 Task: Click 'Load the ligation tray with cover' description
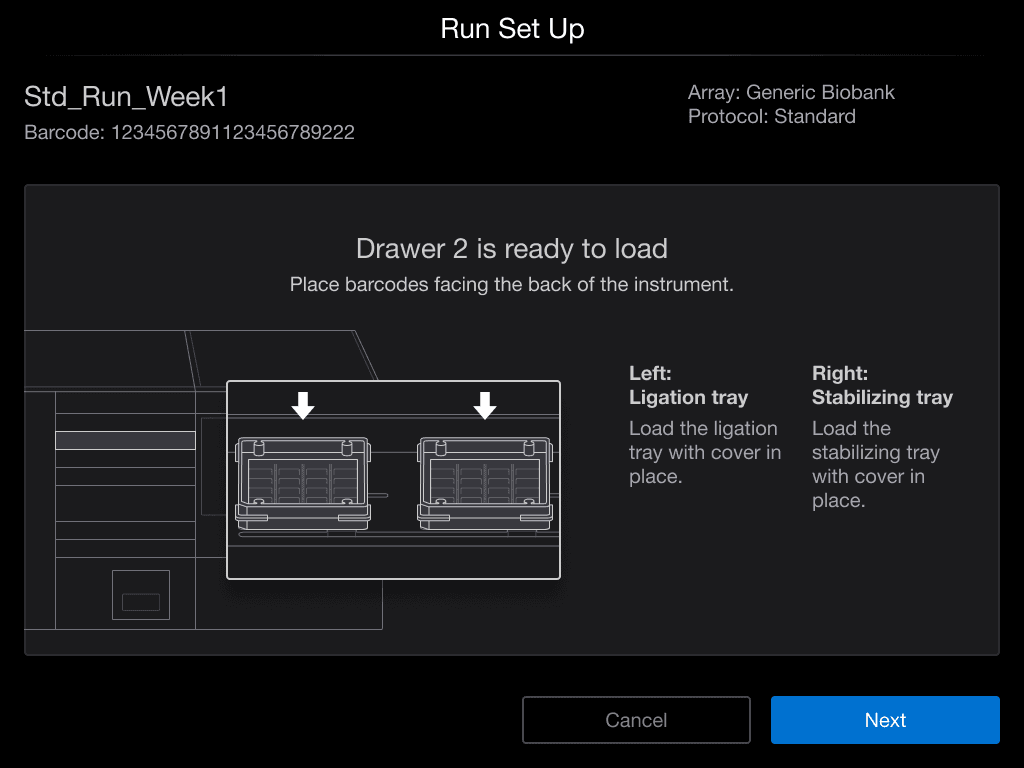[x=705, y=453]
